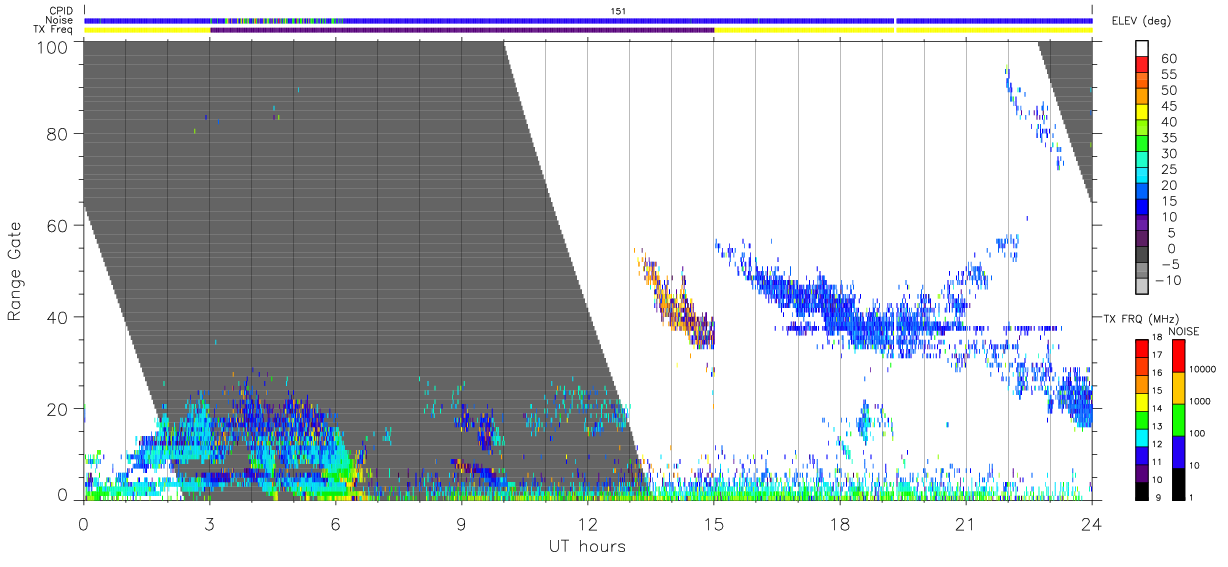
Task: Click the '12' tick label on the UT hours axis
Action: pos(587,523)
